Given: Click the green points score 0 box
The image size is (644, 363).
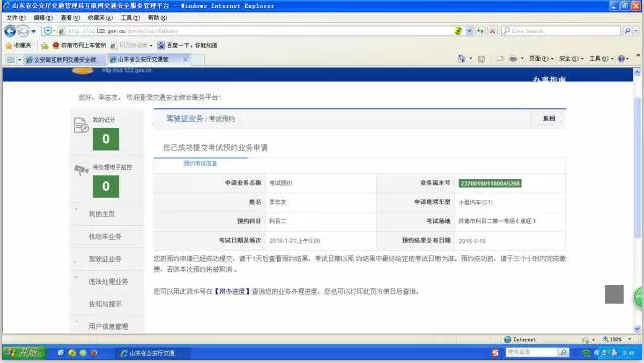Looking at the screenshot, I should tap(106, 139).
